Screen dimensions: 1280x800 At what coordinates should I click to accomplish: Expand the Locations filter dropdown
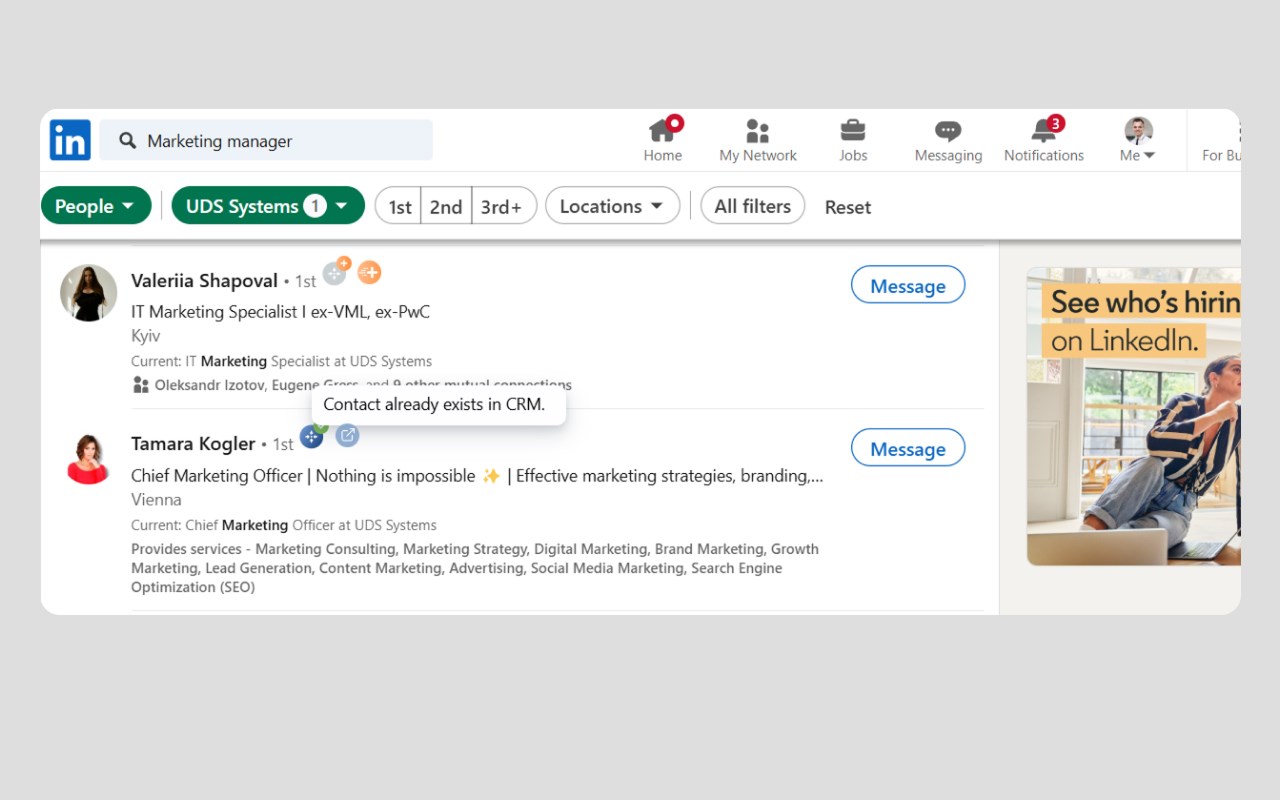pos(613,206)
